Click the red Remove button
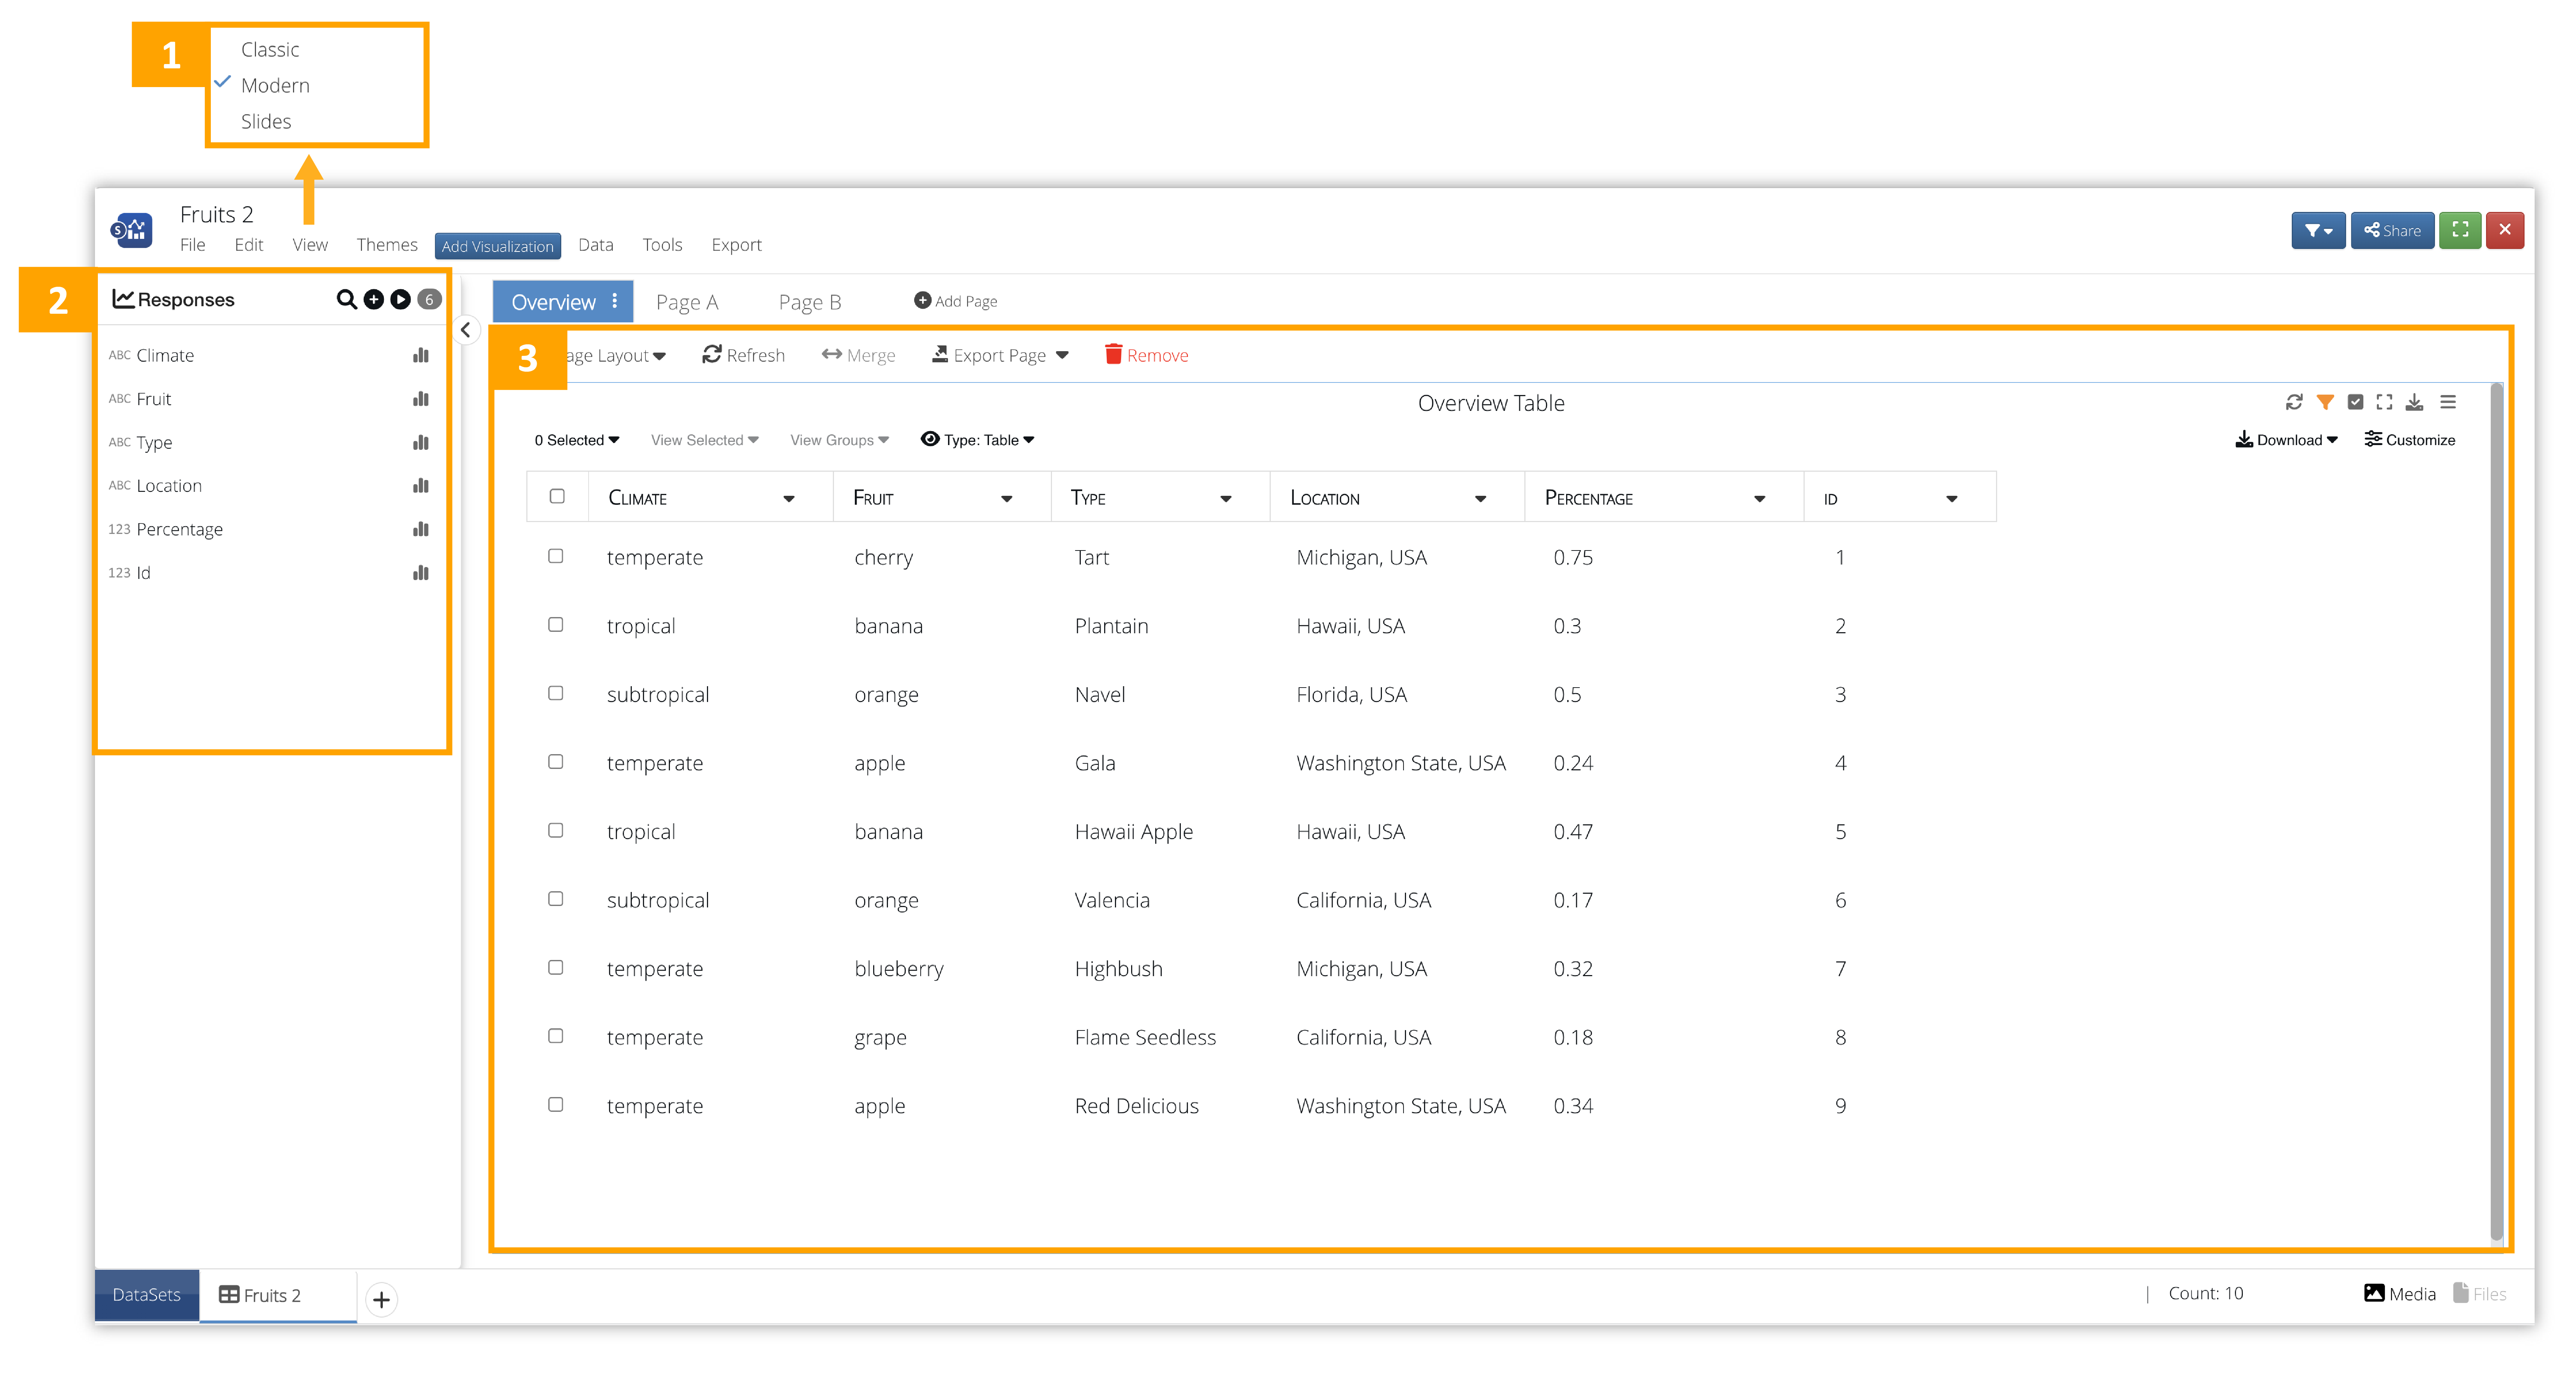2576x1400 pixels. click(1147, 355)
